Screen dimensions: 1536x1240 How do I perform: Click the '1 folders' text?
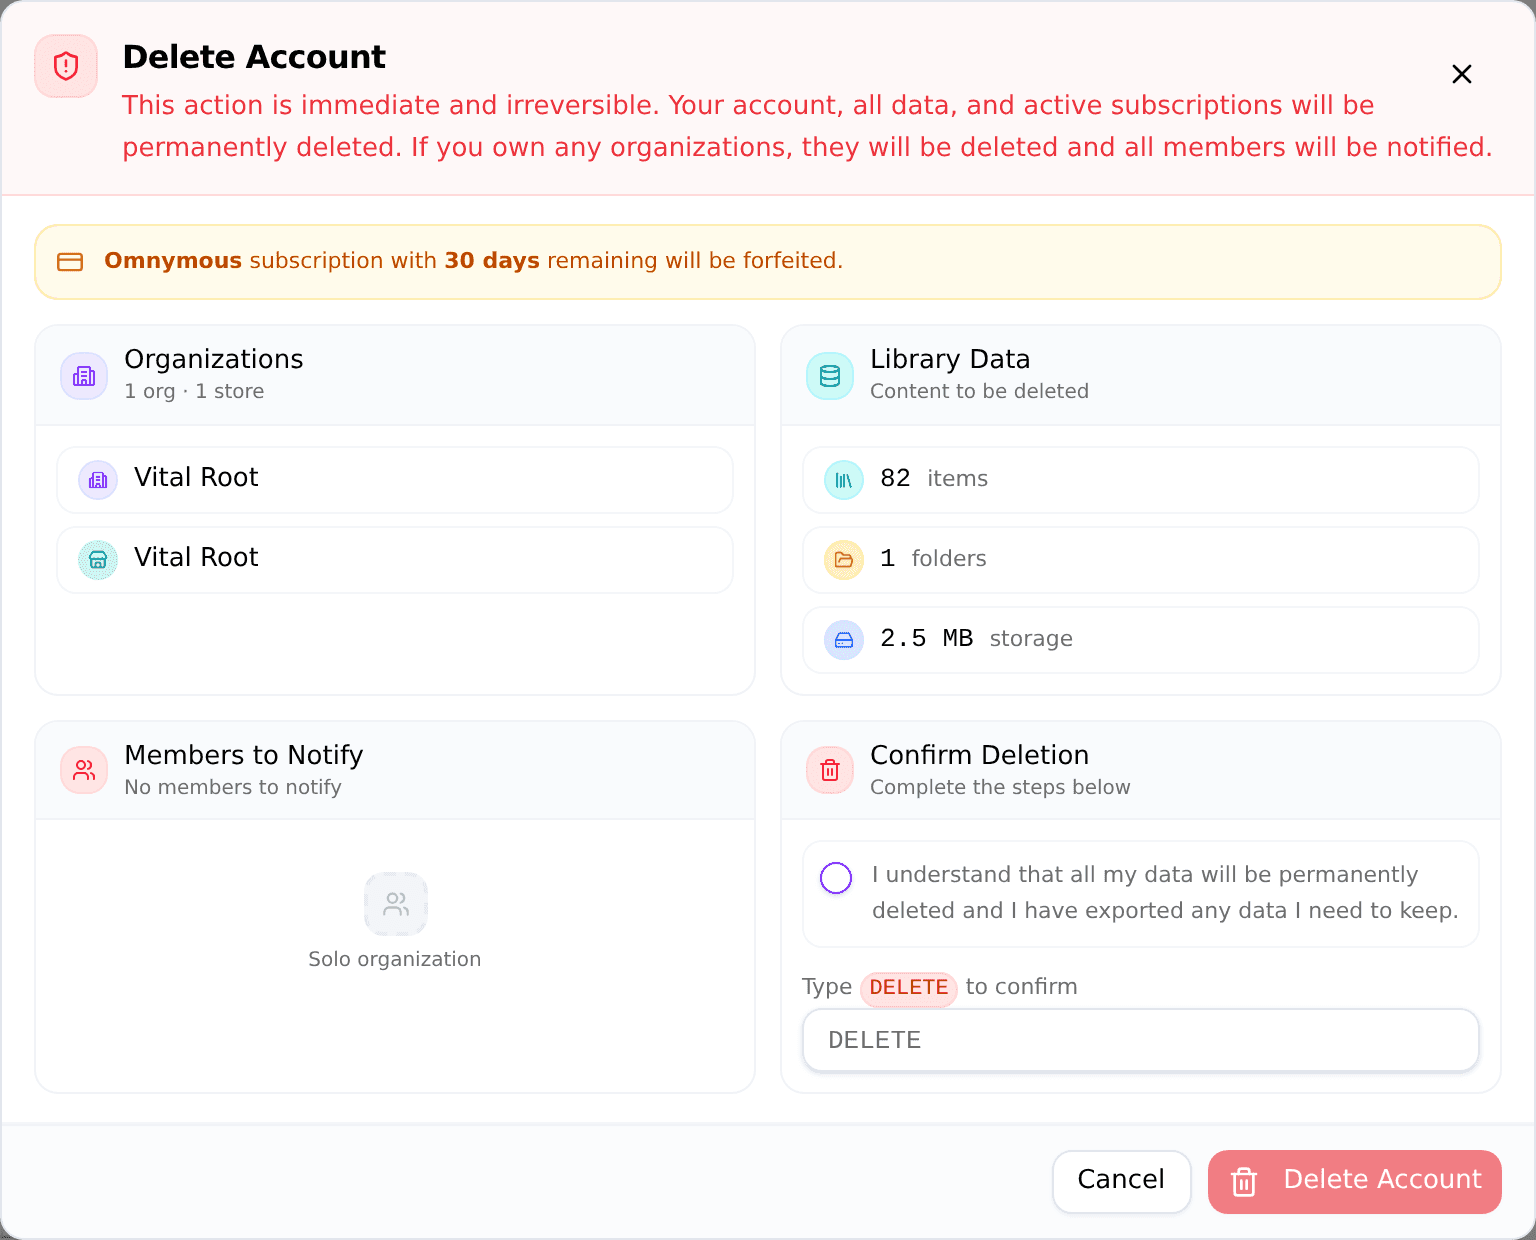(933, 559)
